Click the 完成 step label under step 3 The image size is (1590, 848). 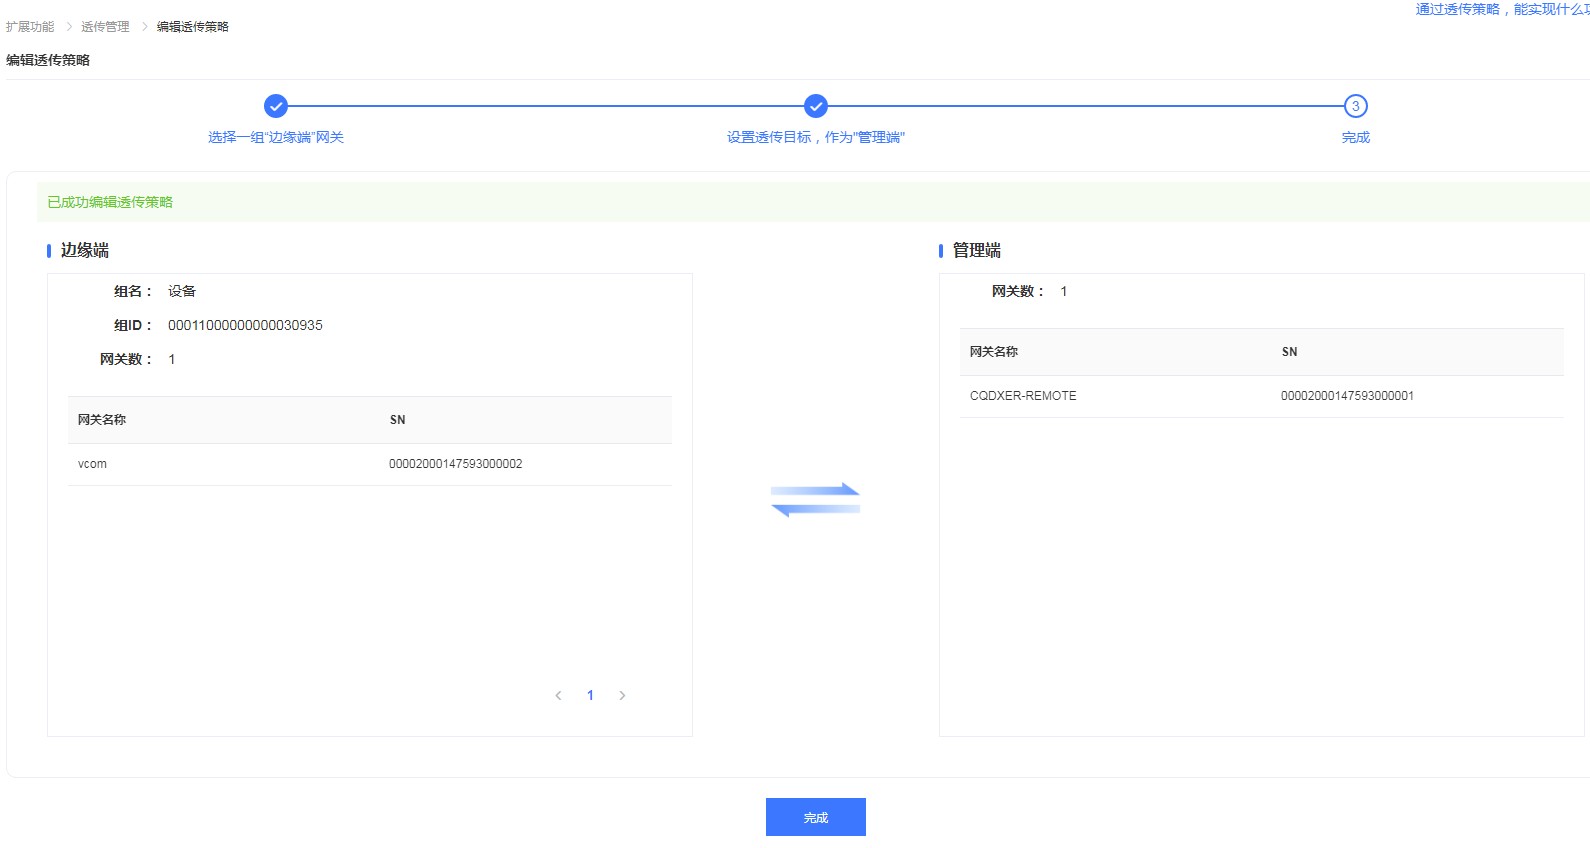(1356, 137)
